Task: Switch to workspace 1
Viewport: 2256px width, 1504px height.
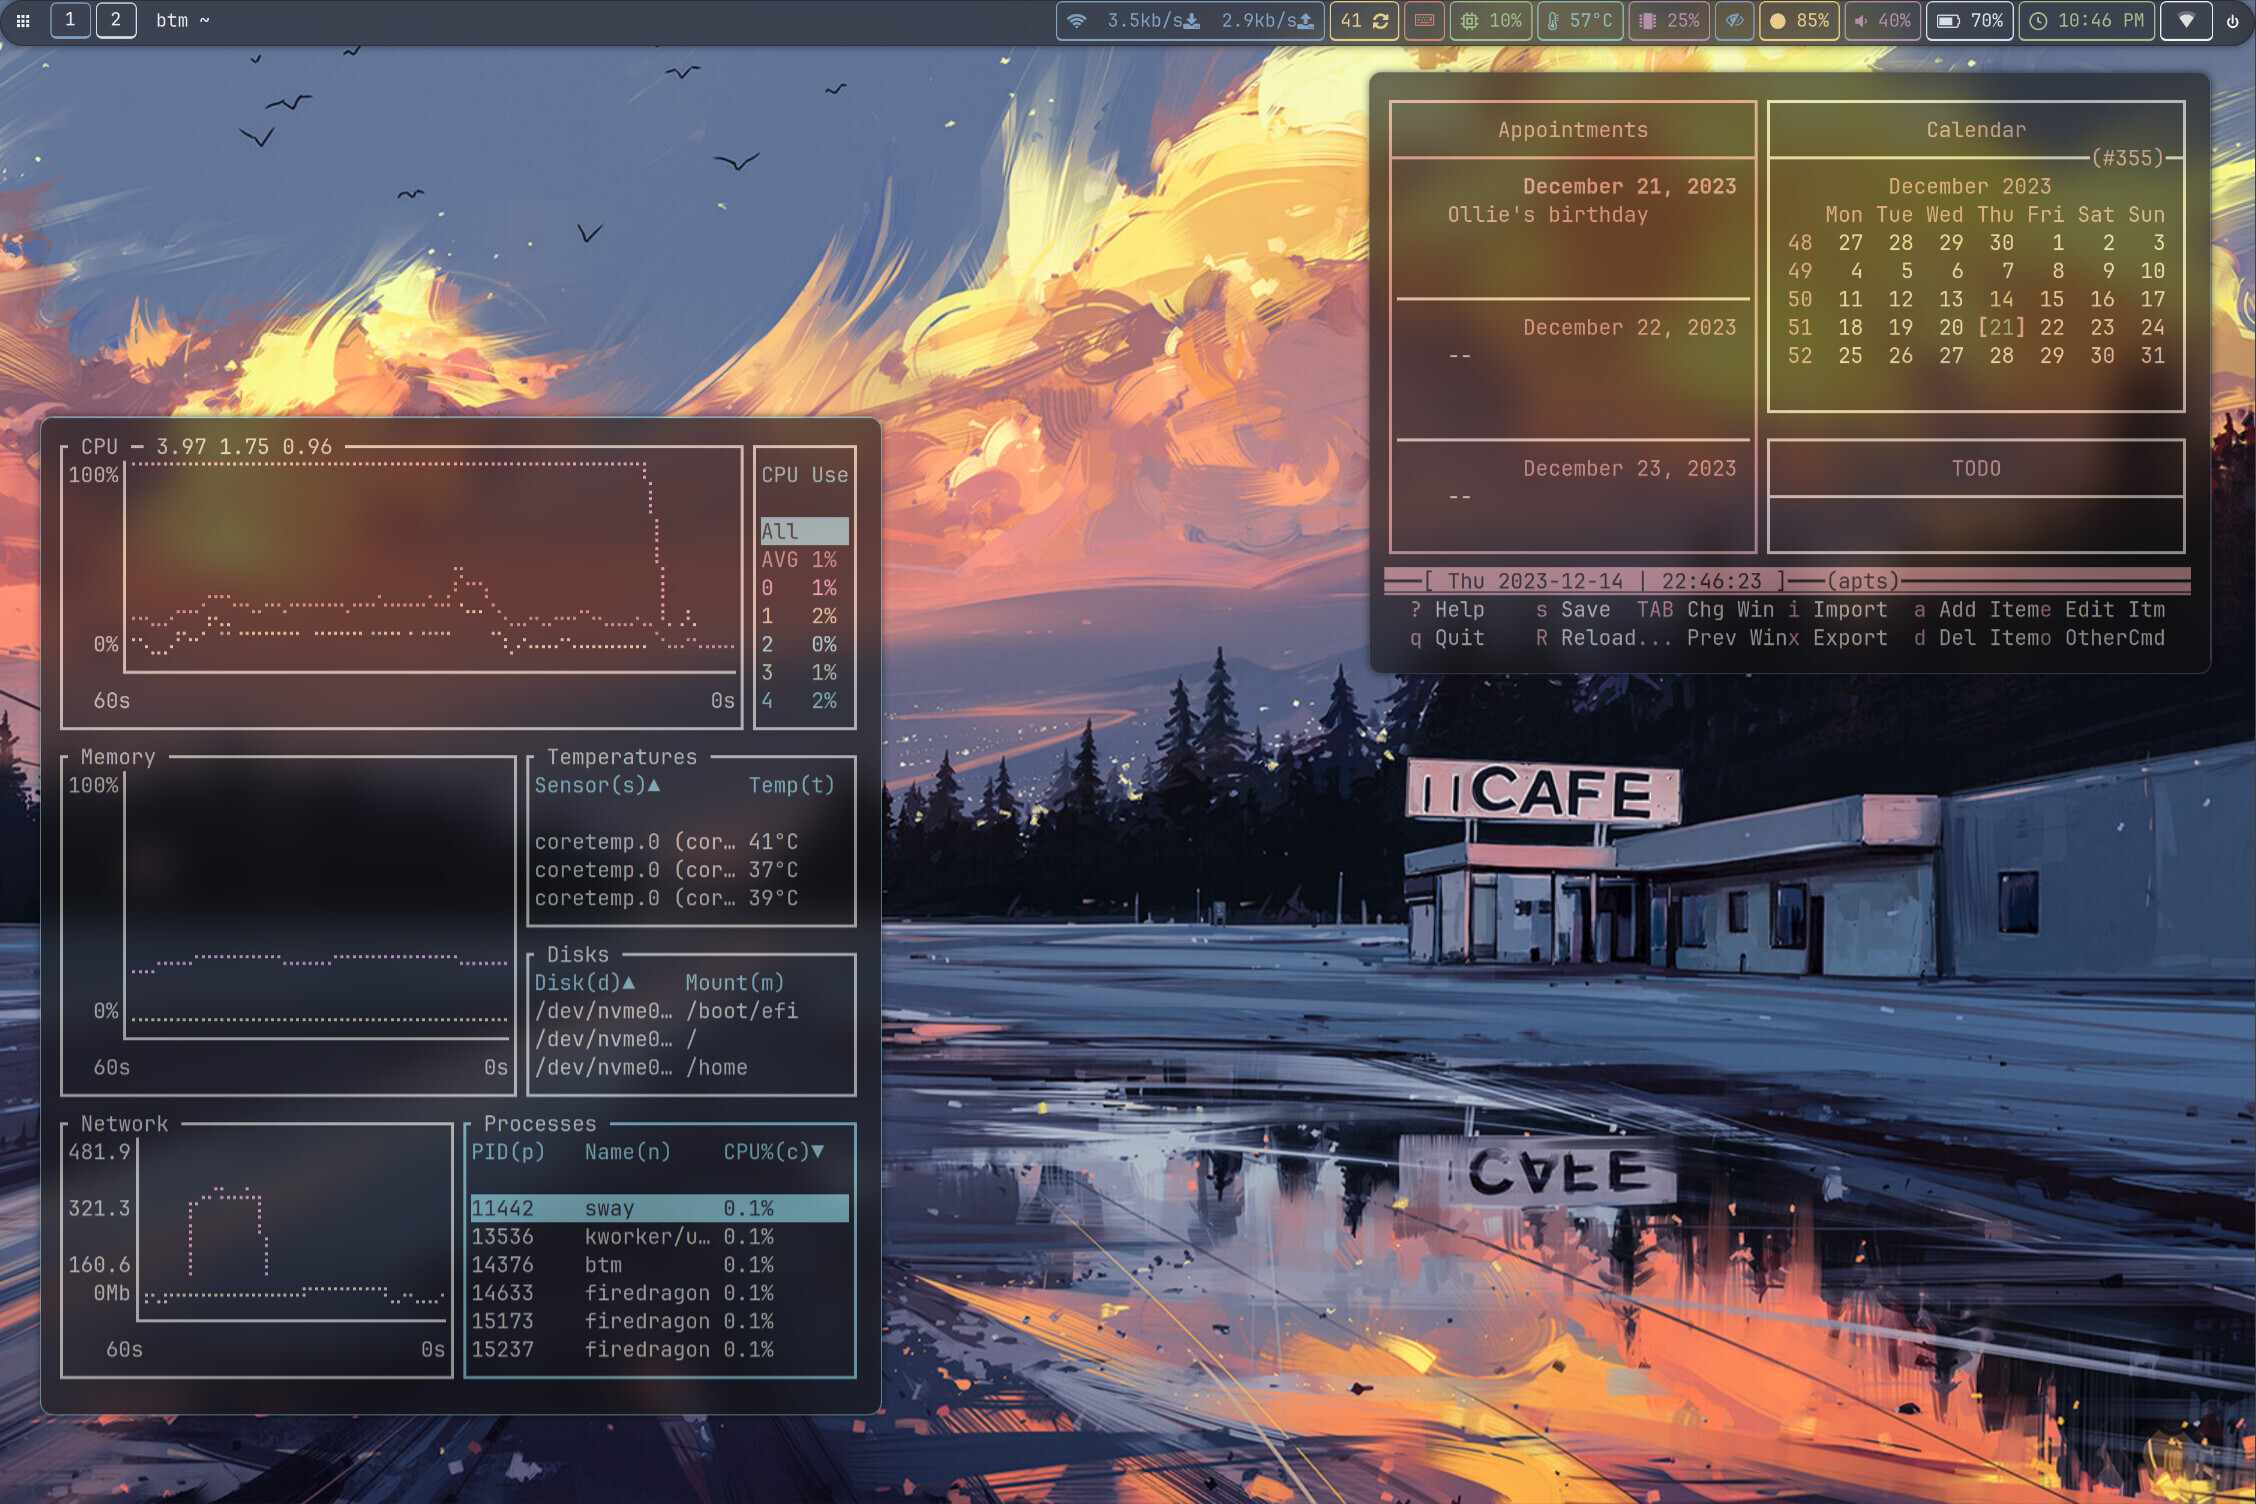Action: click(x=70, y=20)
